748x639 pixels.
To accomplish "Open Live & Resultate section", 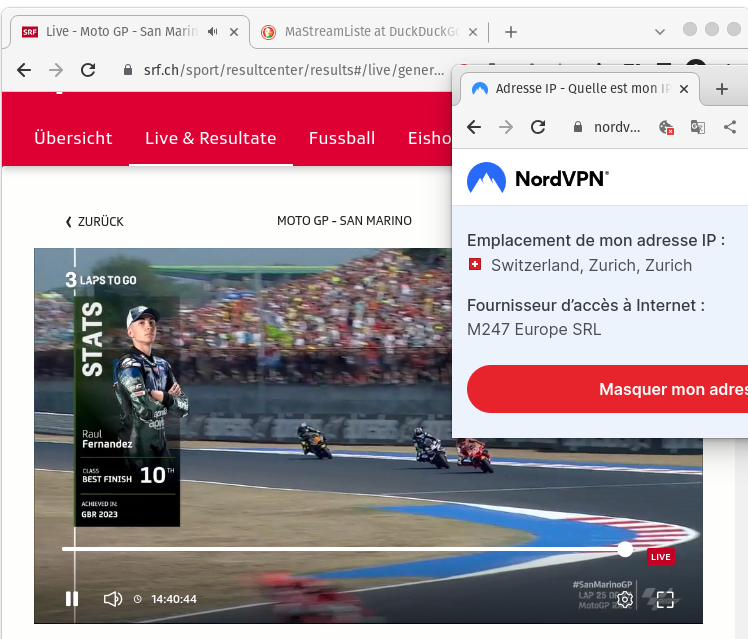I will click(x=210, y=138).
